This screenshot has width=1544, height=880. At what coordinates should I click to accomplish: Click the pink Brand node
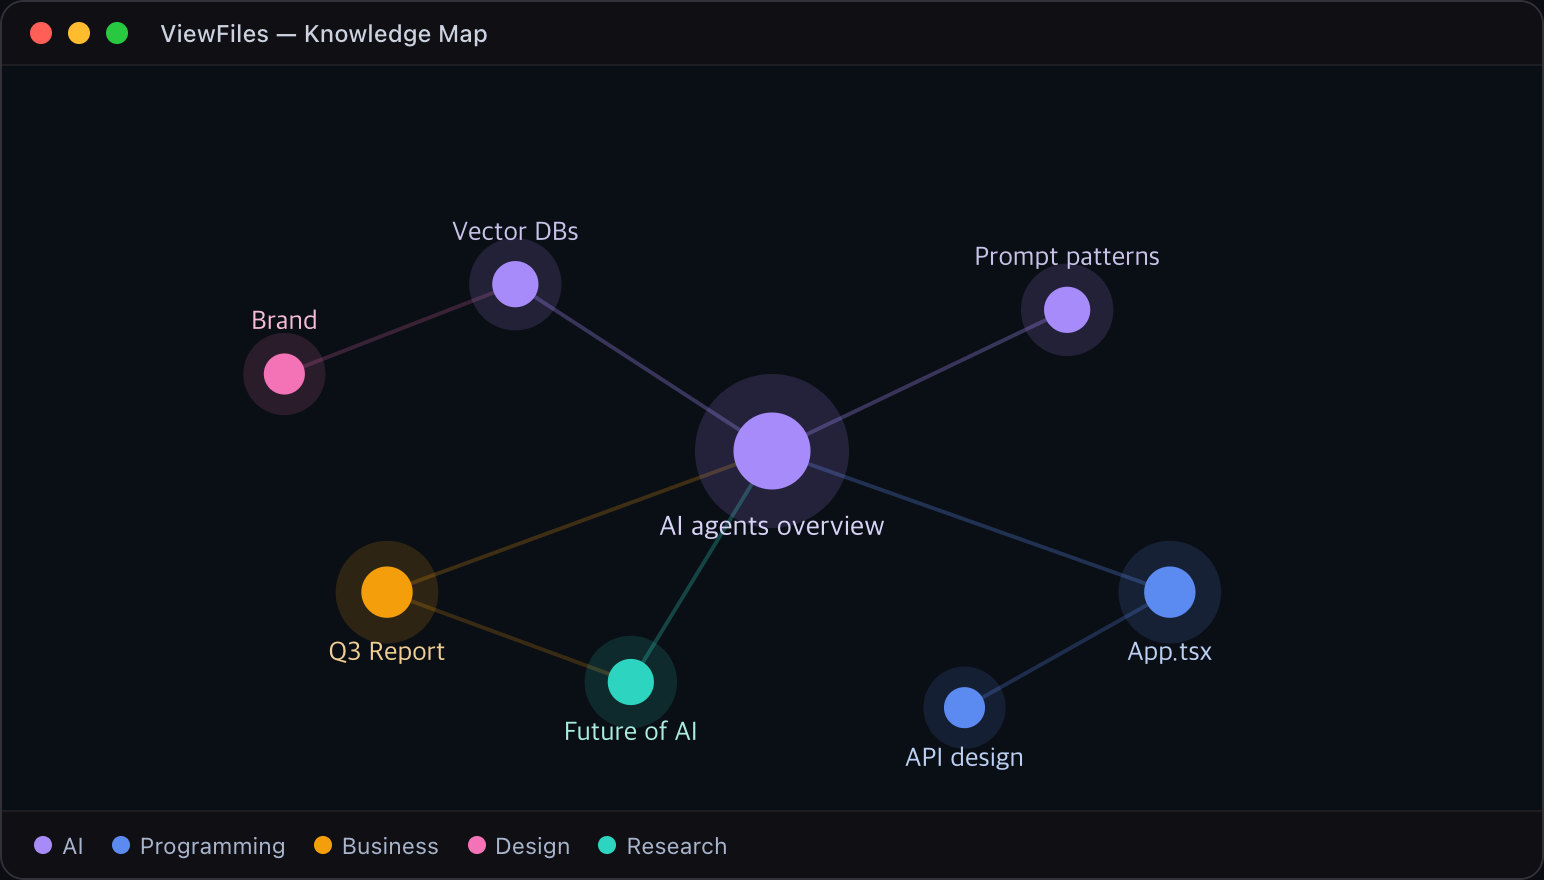(284, 374)
